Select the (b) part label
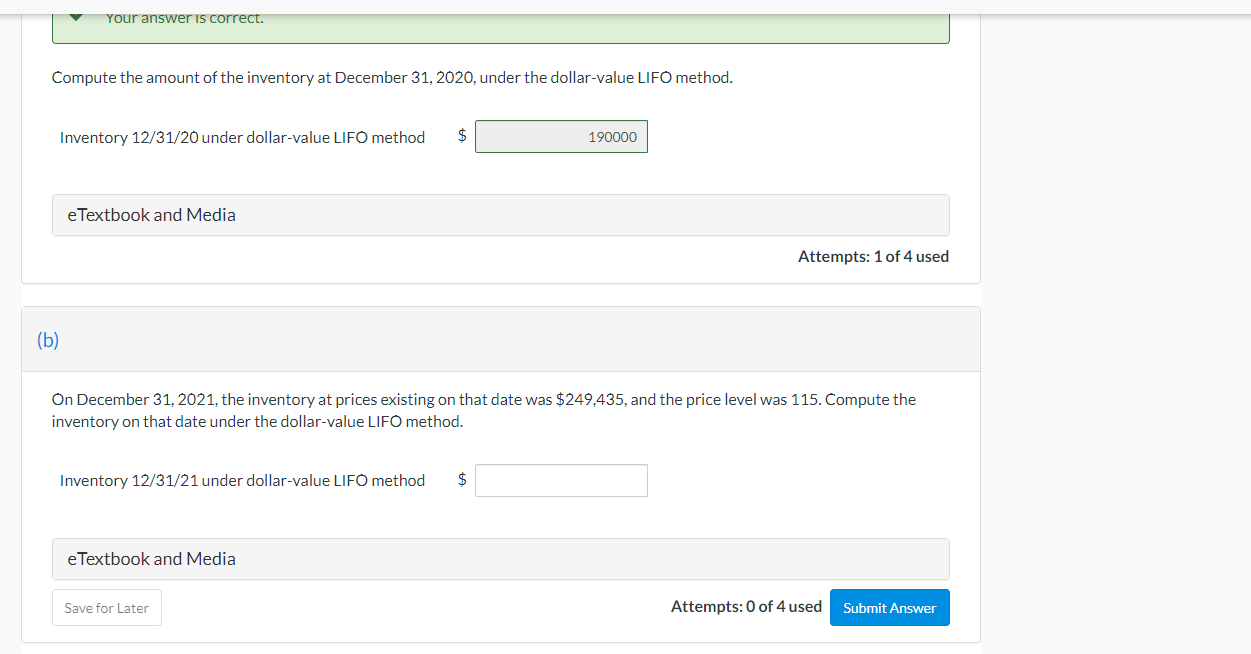 pyautogui.click(x=48, y=340)
